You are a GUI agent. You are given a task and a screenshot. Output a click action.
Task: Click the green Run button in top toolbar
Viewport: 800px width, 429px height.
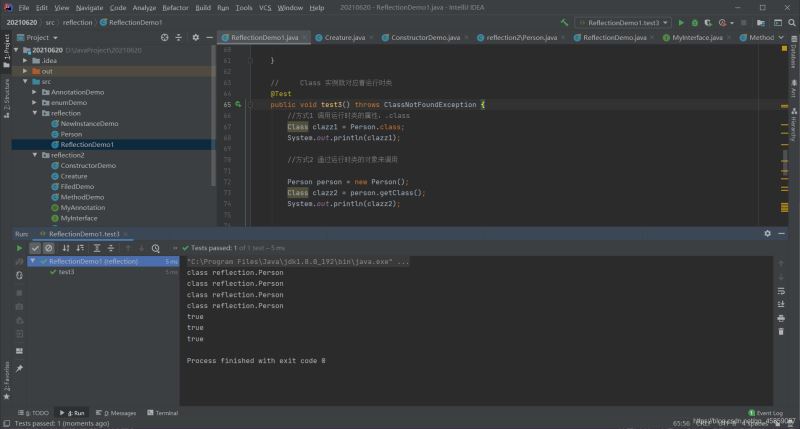[x=681, y=22]
